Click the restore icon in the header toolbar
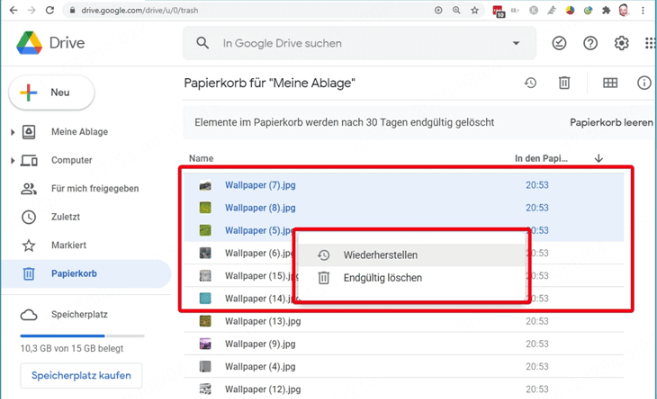657x399 pixels. [x=530, y=83]
